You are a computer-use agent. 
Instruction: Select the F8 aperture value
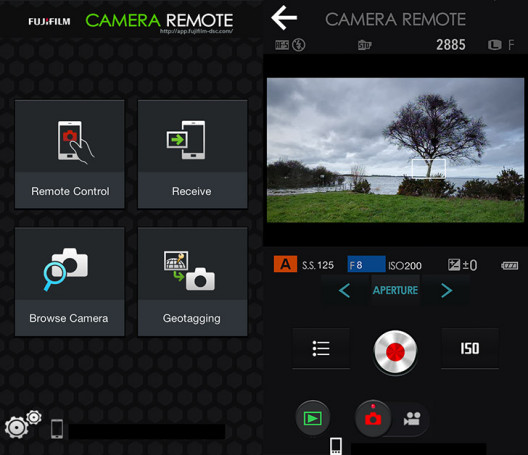(x=366, y=264)
